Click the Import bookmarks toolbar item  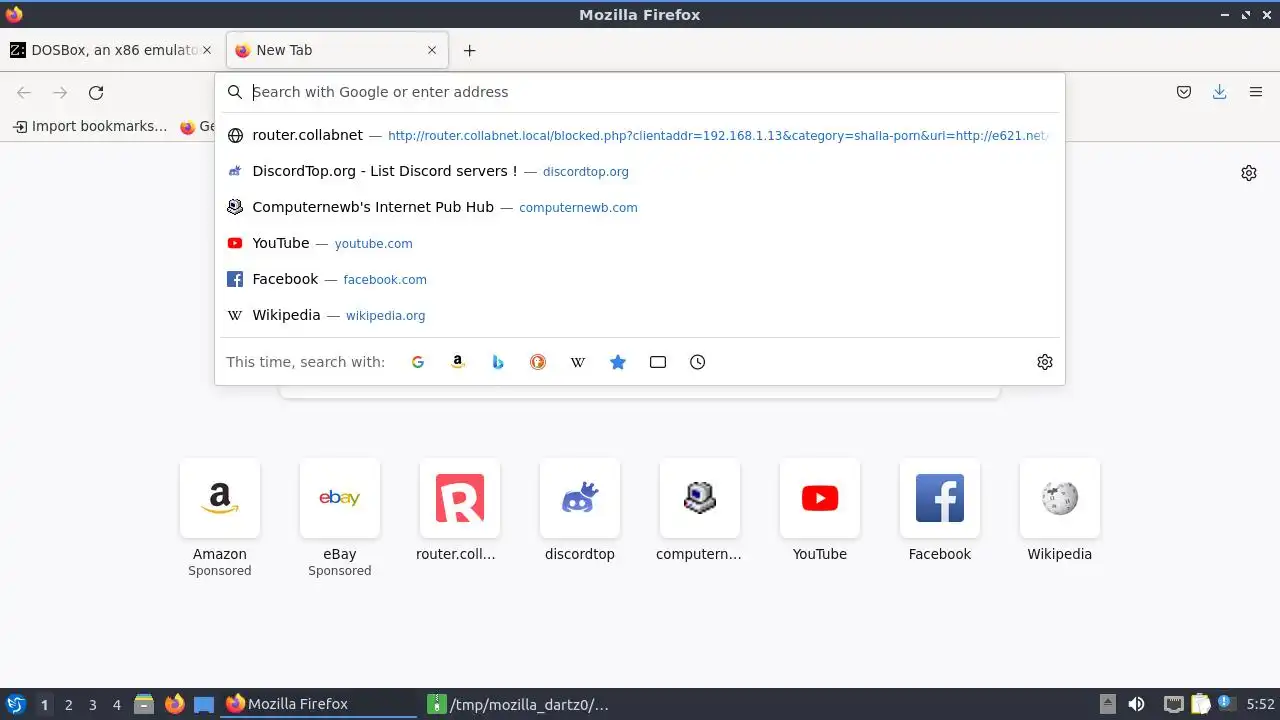(90, 126)
